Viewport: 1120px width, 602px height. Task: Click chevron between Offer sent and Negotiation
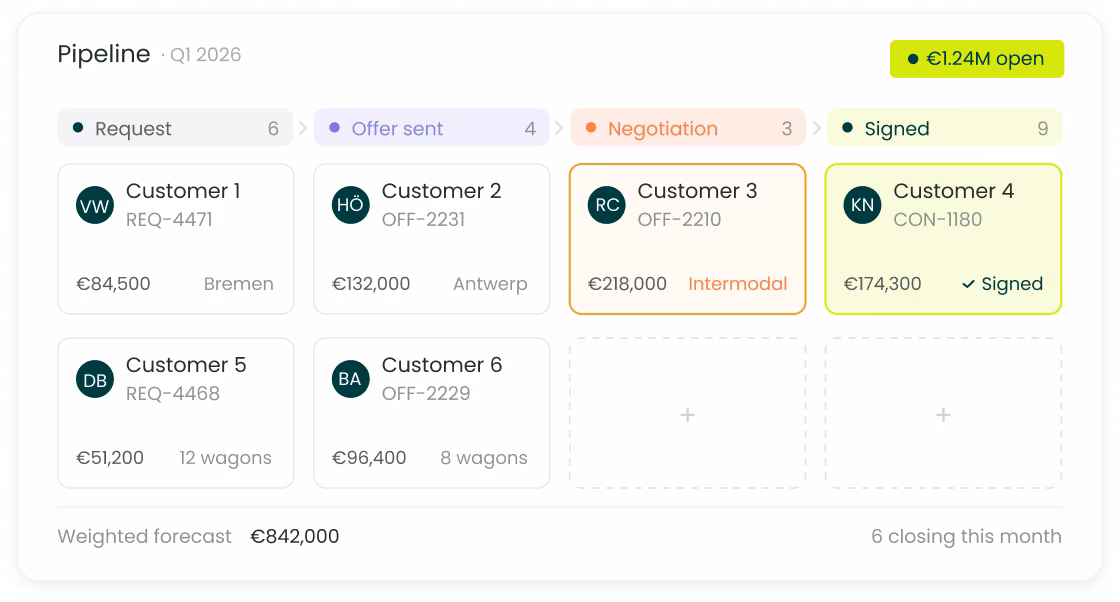click(x=559, y=128)
